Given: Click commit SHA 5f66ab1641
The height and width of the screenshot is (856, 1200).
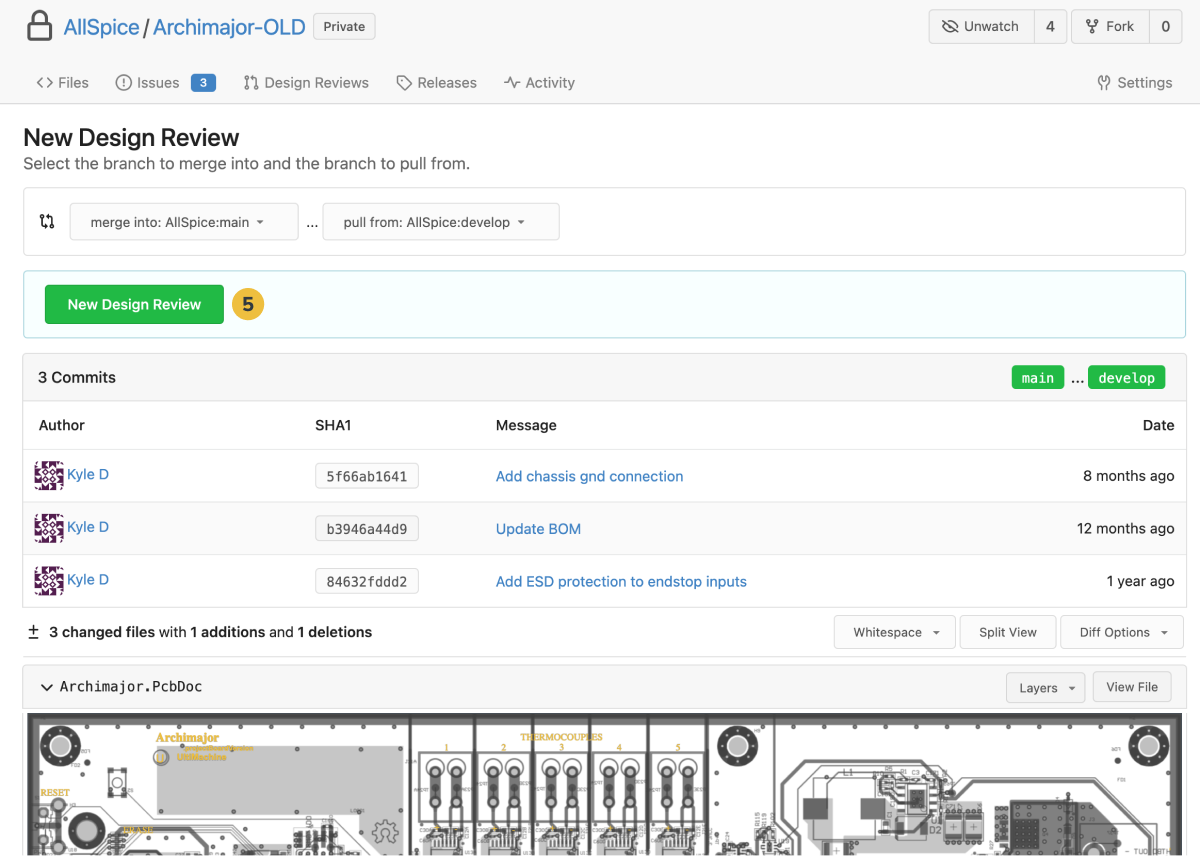Looking at the screenshot, I should click(367, 476).
